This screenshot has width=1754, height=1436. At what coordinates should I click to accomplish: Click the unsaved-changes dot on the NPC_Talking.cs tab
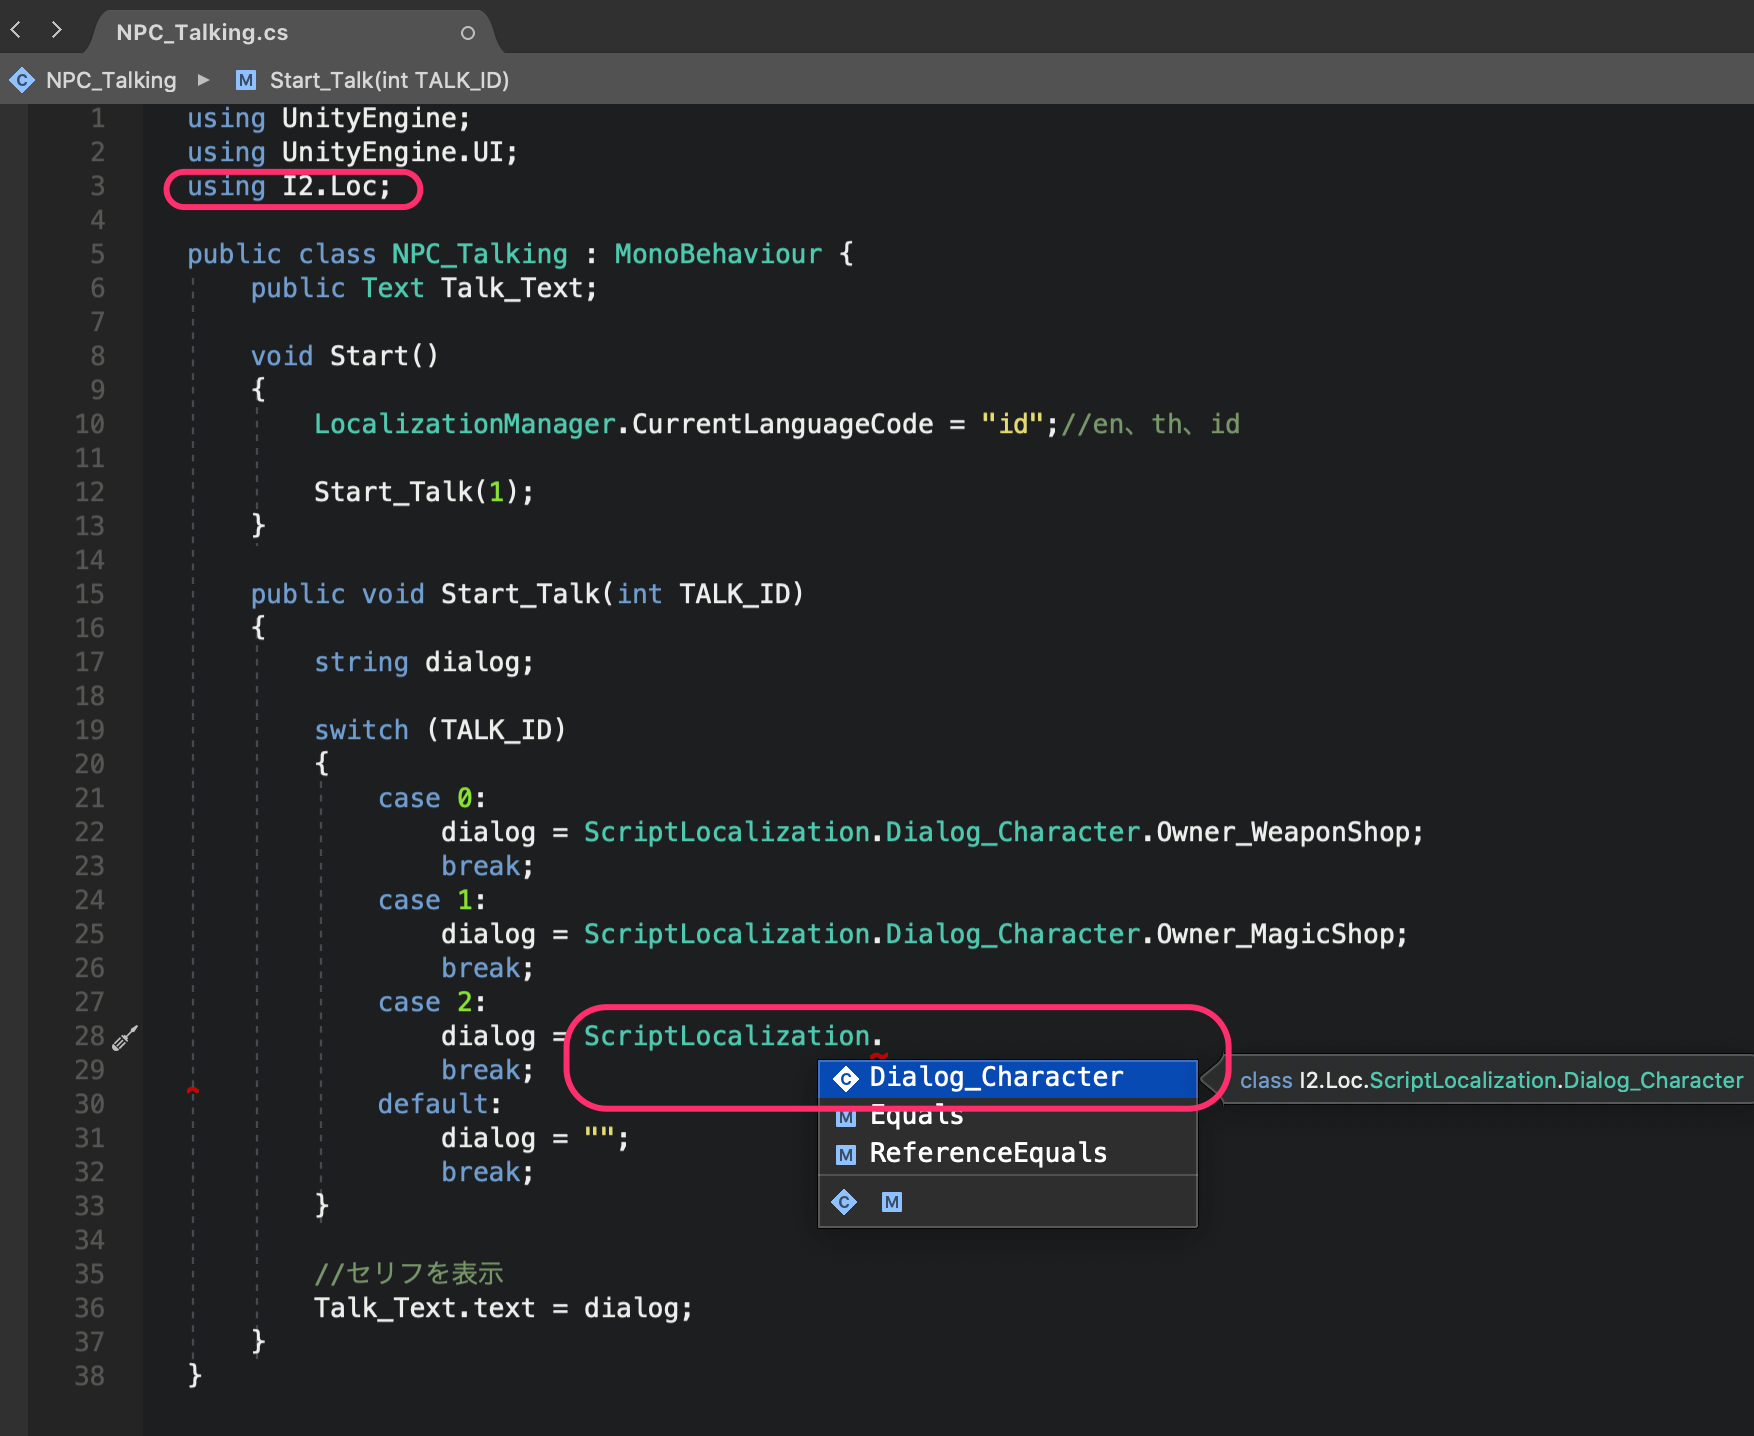[467, 33]
